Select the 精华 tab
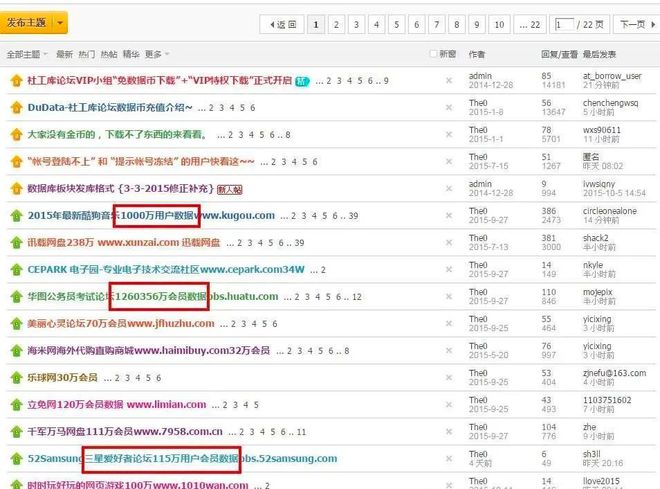This screenshot has width=660, height=489. [x=131, y=54]
